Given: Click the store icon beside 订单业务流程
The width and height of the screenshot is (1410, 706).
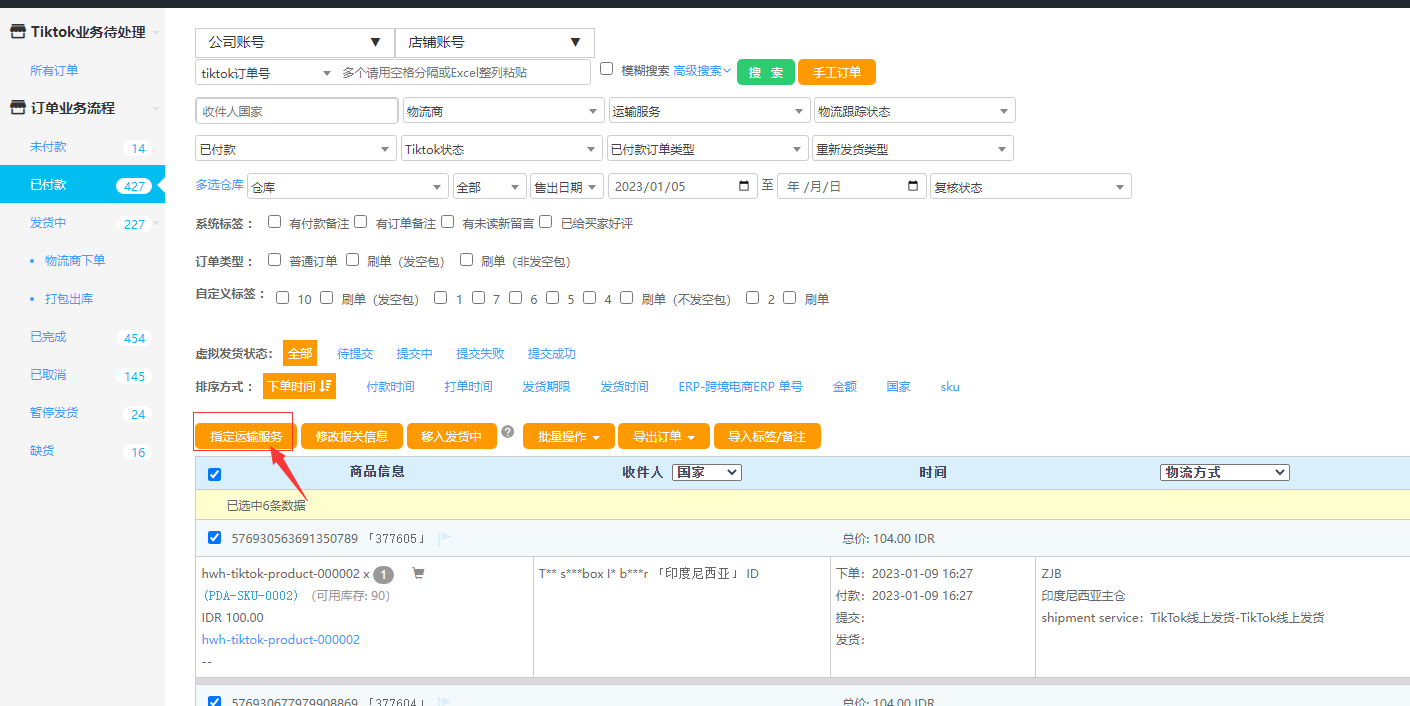Looking at the screenshot, I should [x=18, y=108].
